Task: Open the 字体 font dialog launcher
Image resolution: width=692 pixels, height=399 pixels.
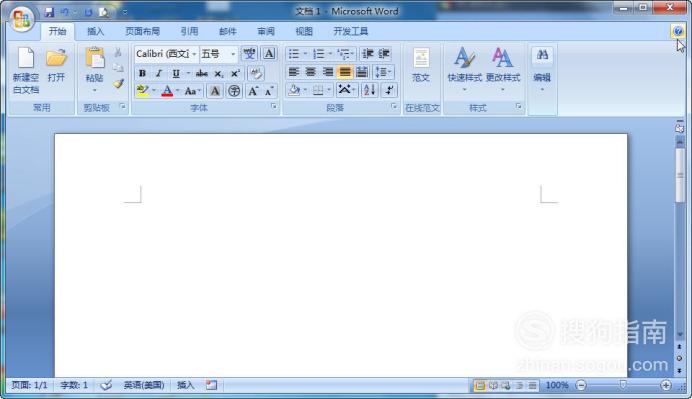Action: [274, 106]
